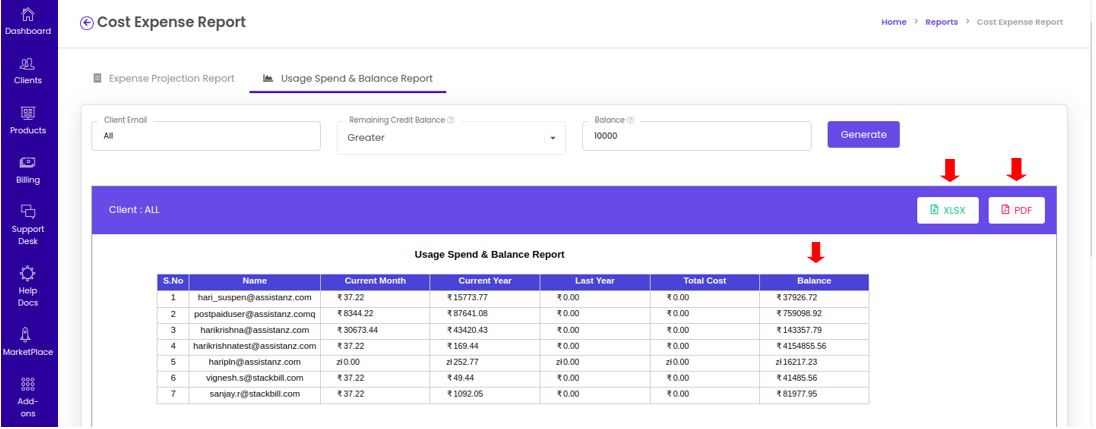Go to Reports breadcrumb link
The width and height of the screenshot is (1096, 429).
942,22
